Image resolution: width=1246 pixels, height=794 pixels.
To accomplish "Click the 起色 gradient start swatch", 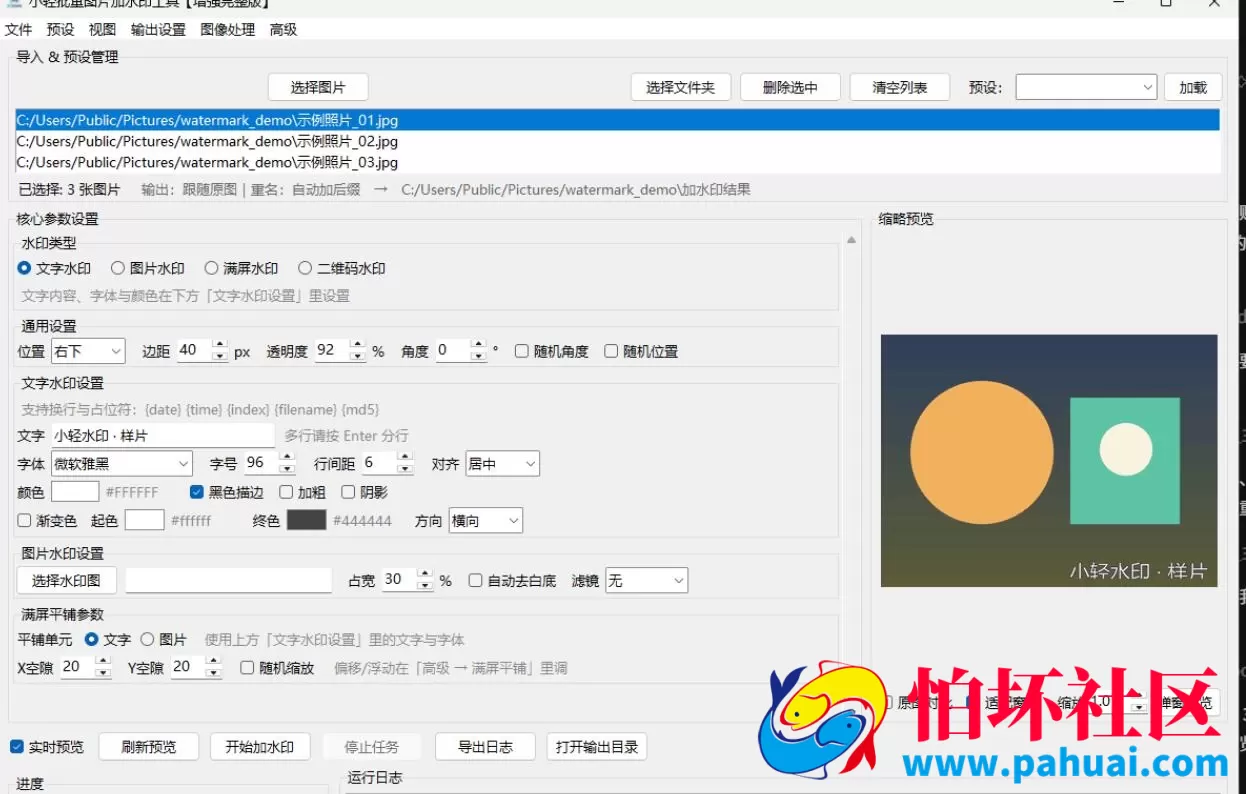I will point(144,520).
